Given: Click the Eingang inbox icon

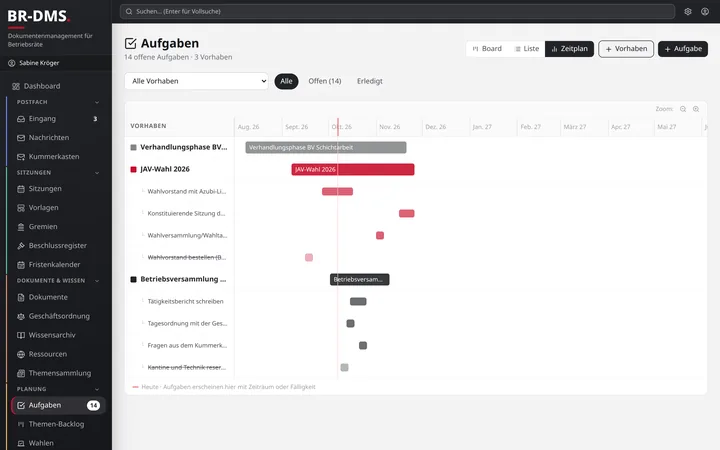Looking at the screenshot, I should pos(21,119).
